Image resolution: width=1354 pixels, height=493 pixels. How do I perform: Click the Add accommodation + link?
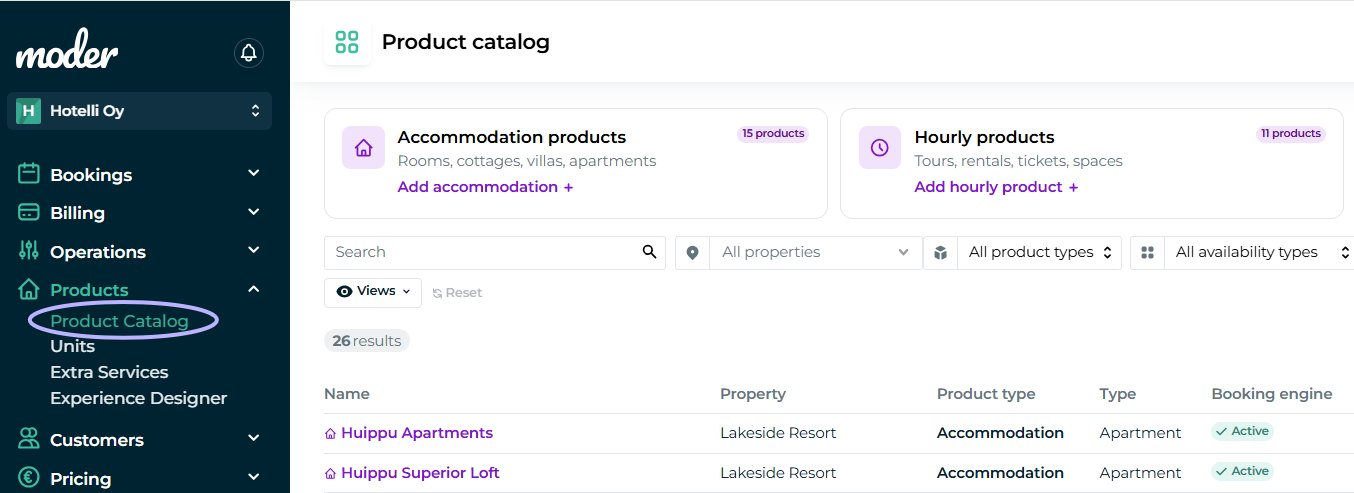485,187
